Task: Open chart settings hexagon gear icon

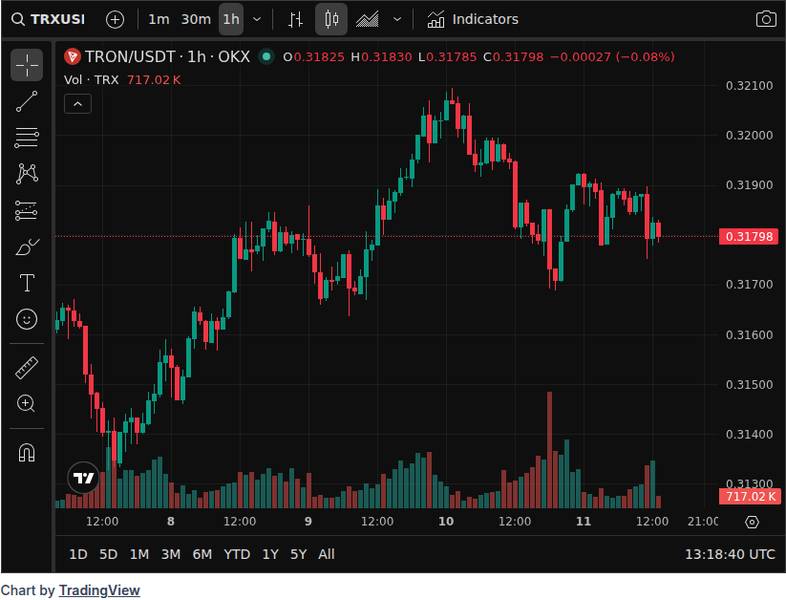Action: coord(752,522)
